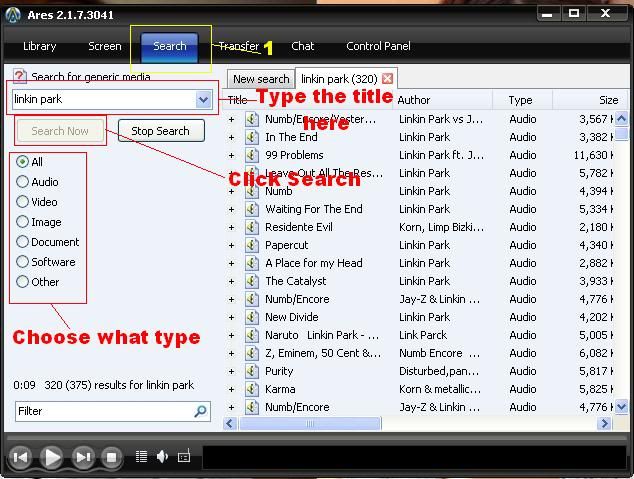Sort results by Type column header

coord(522,100)
